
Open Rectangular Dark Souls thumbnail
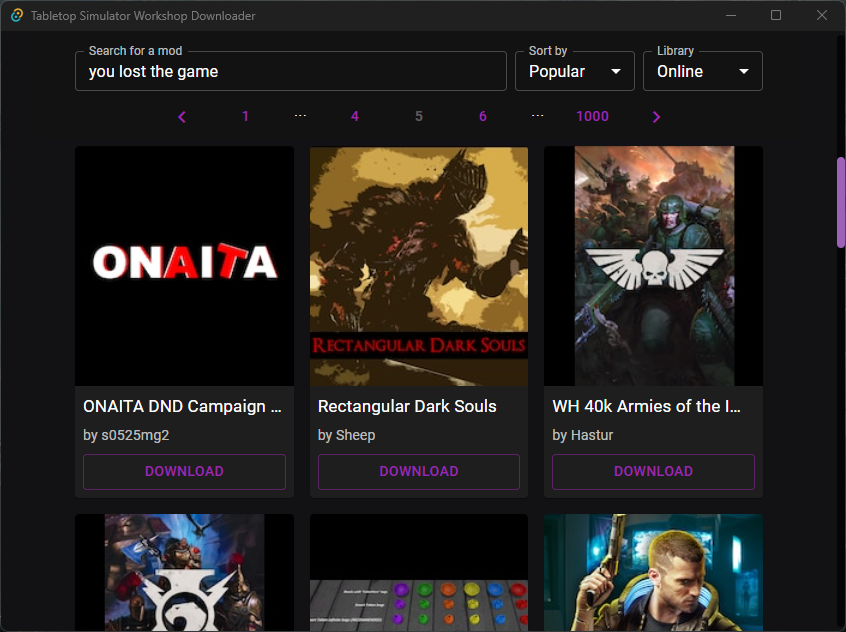tap(419, 266)
